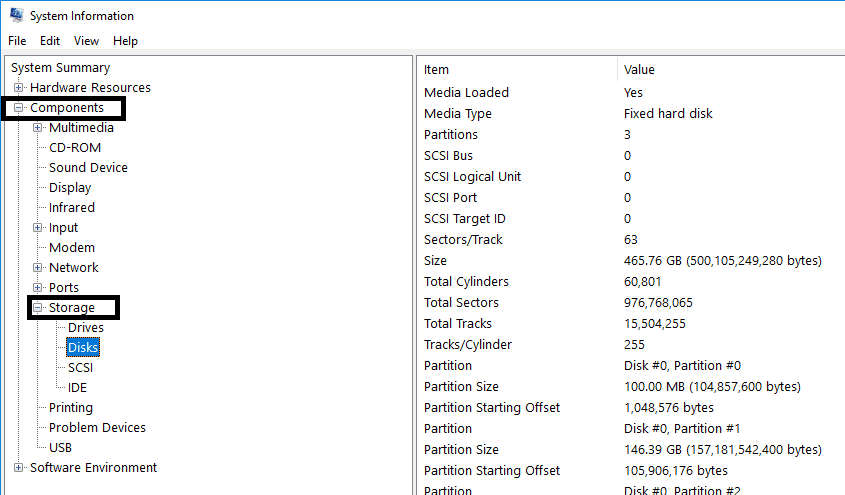Select IDE under Storage
Image resolution: width=845 pixels, height=495 pixels.
(x=77, y=387)
